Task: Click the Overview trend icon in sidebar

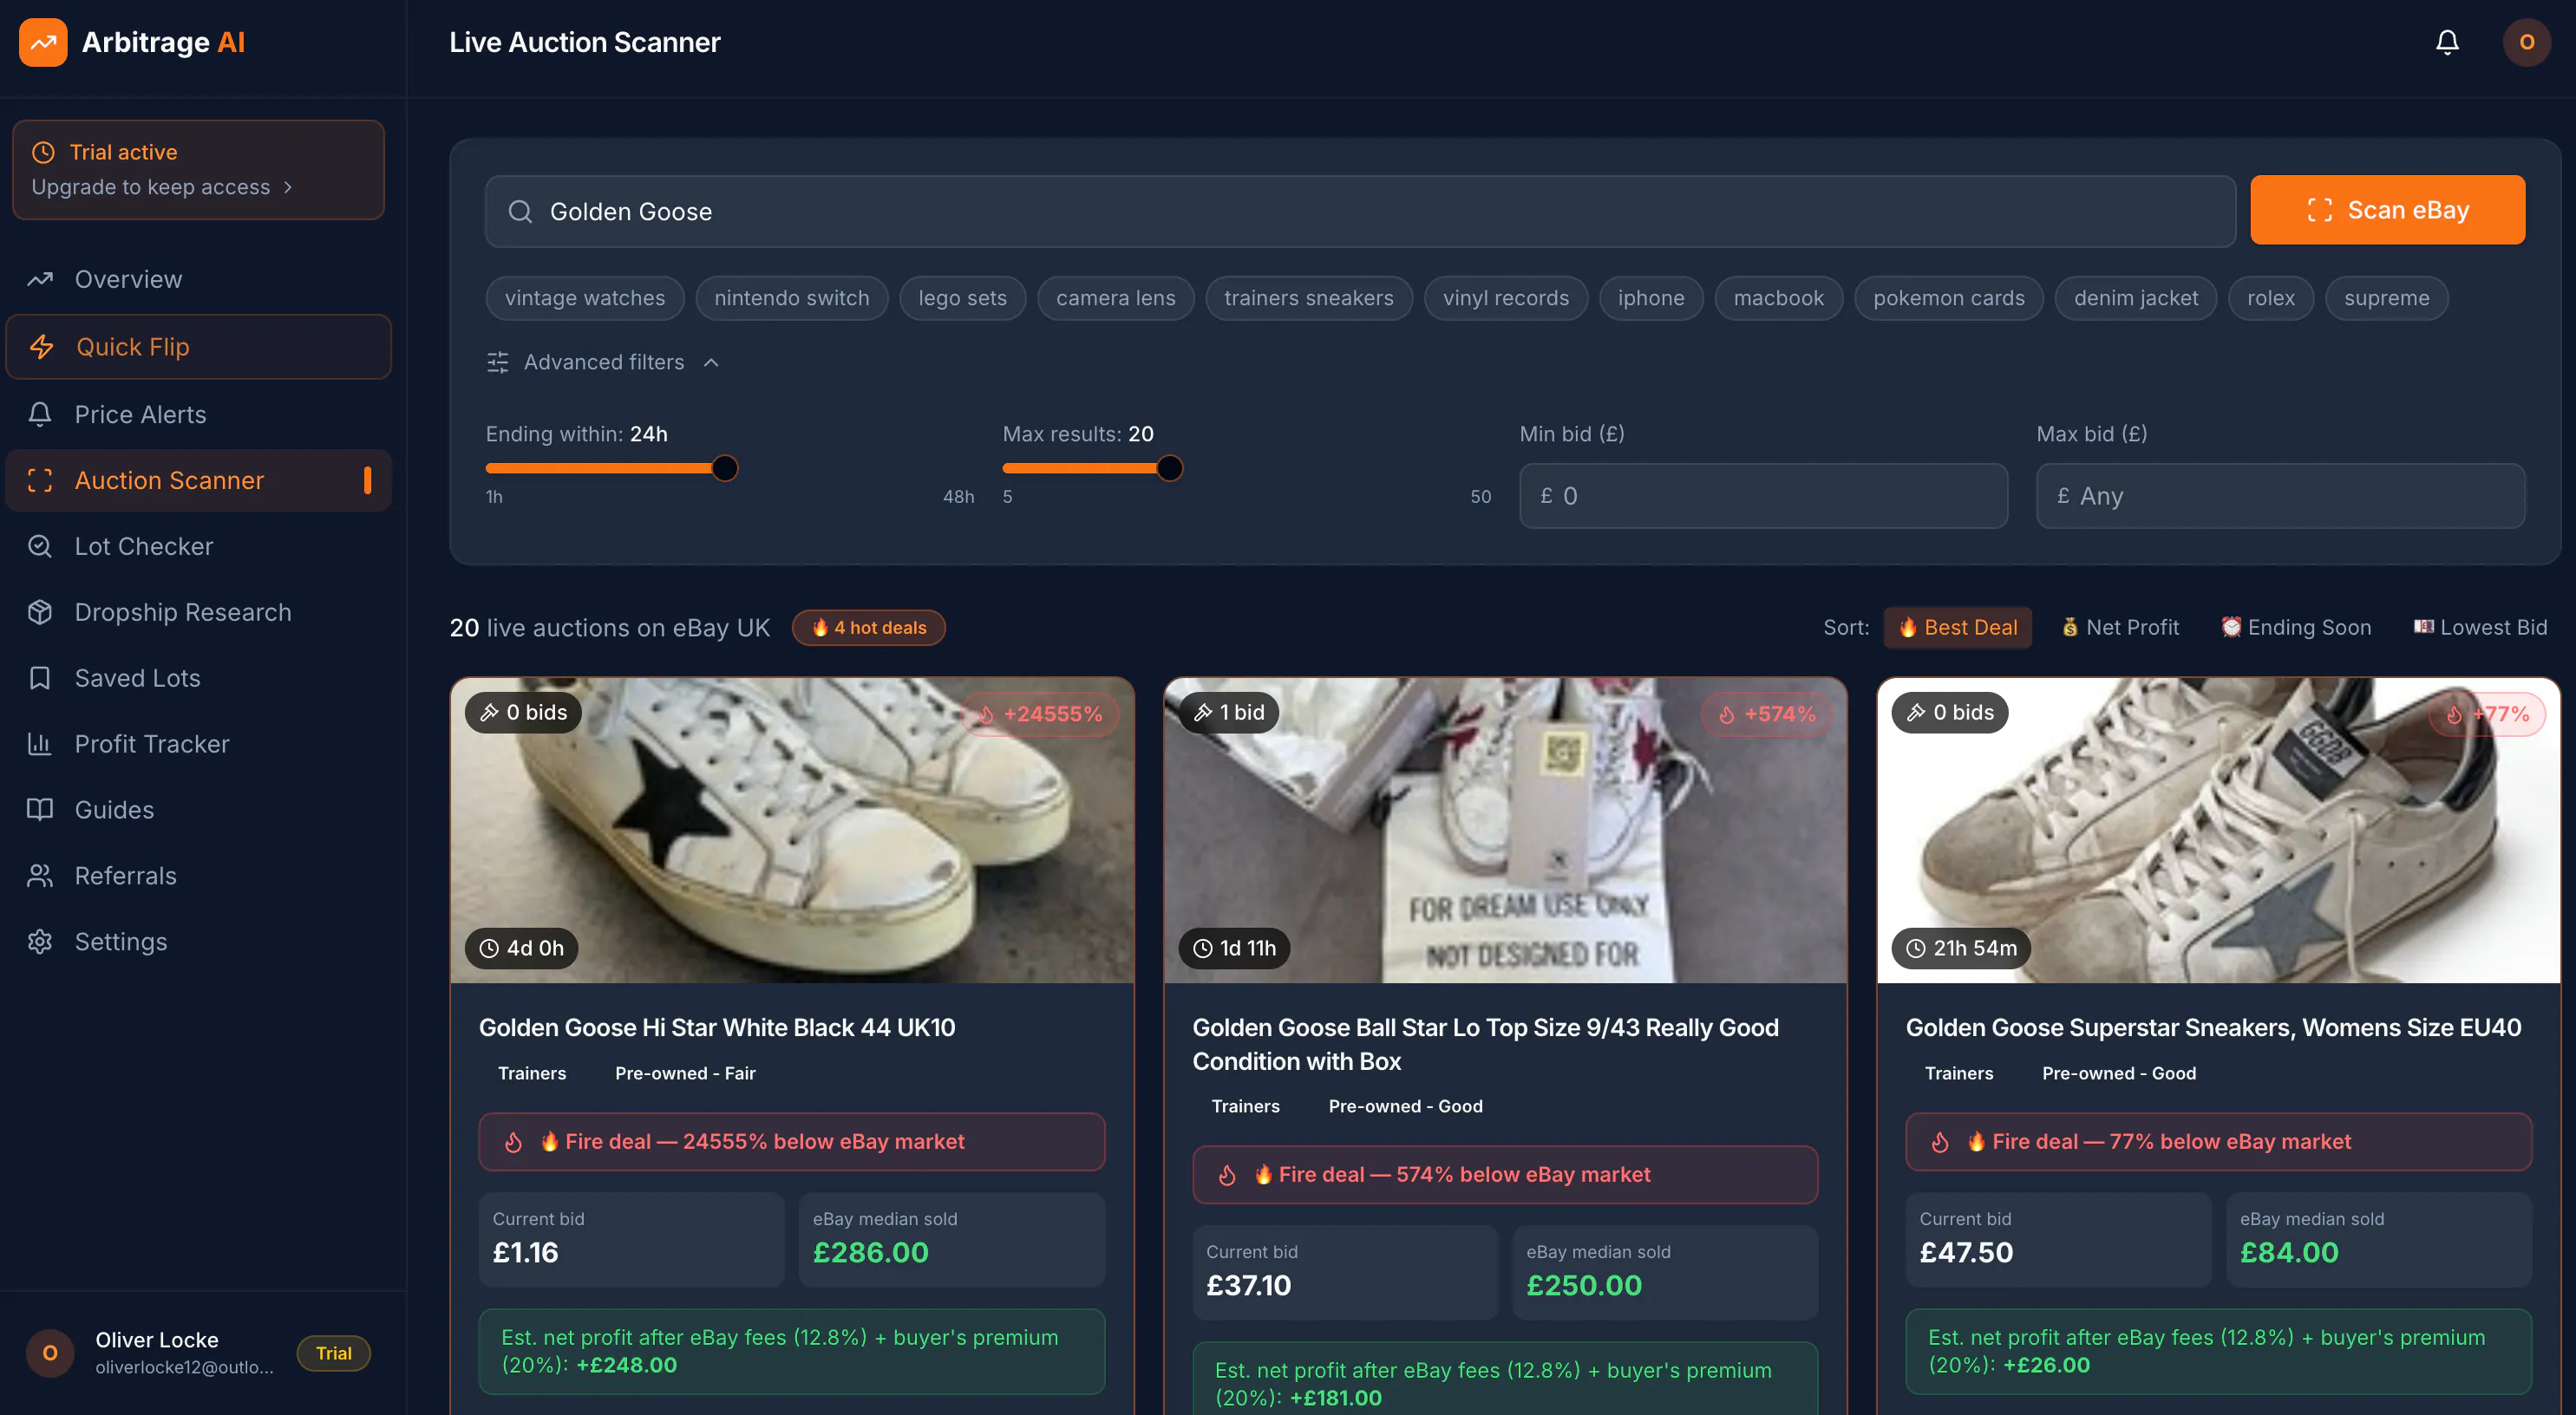Action: 40,279
